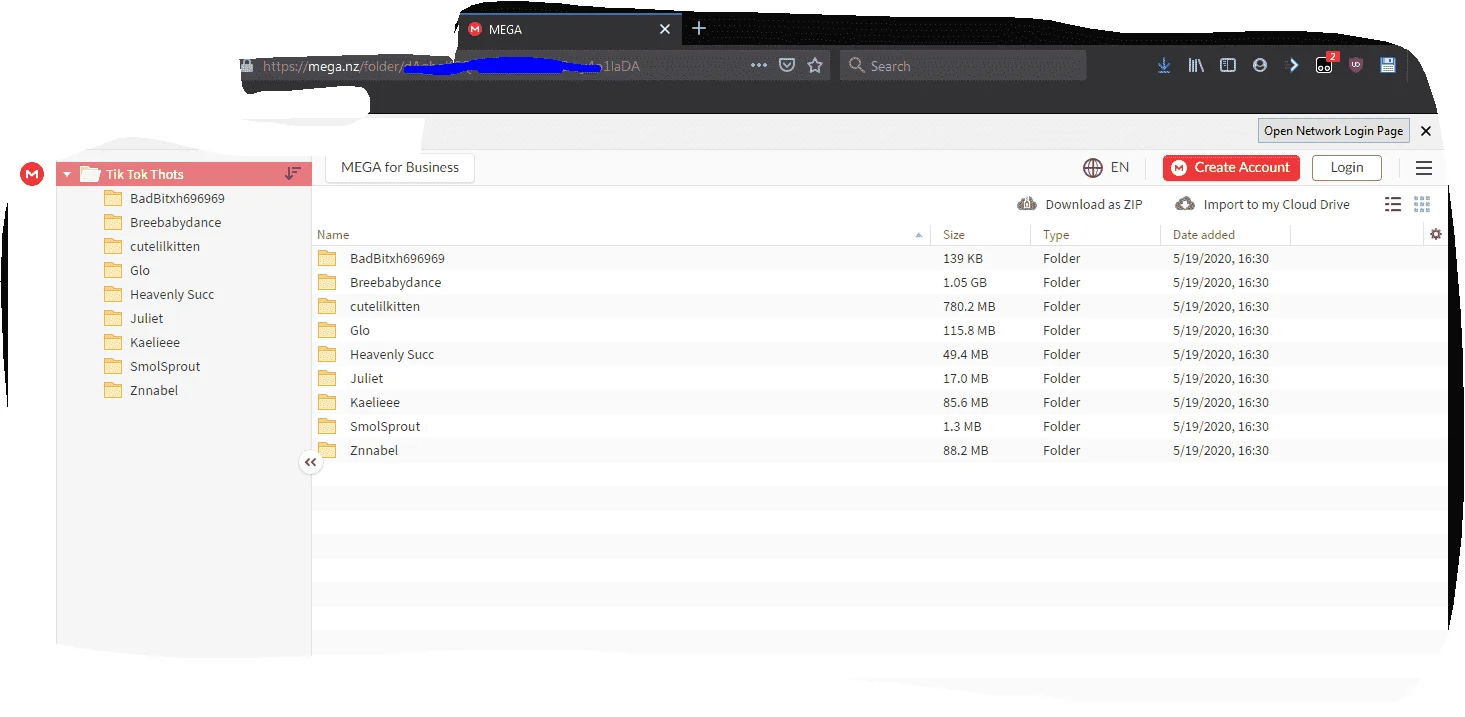Click folder icon of Kaelieee list row

click(x=327, y=402)
